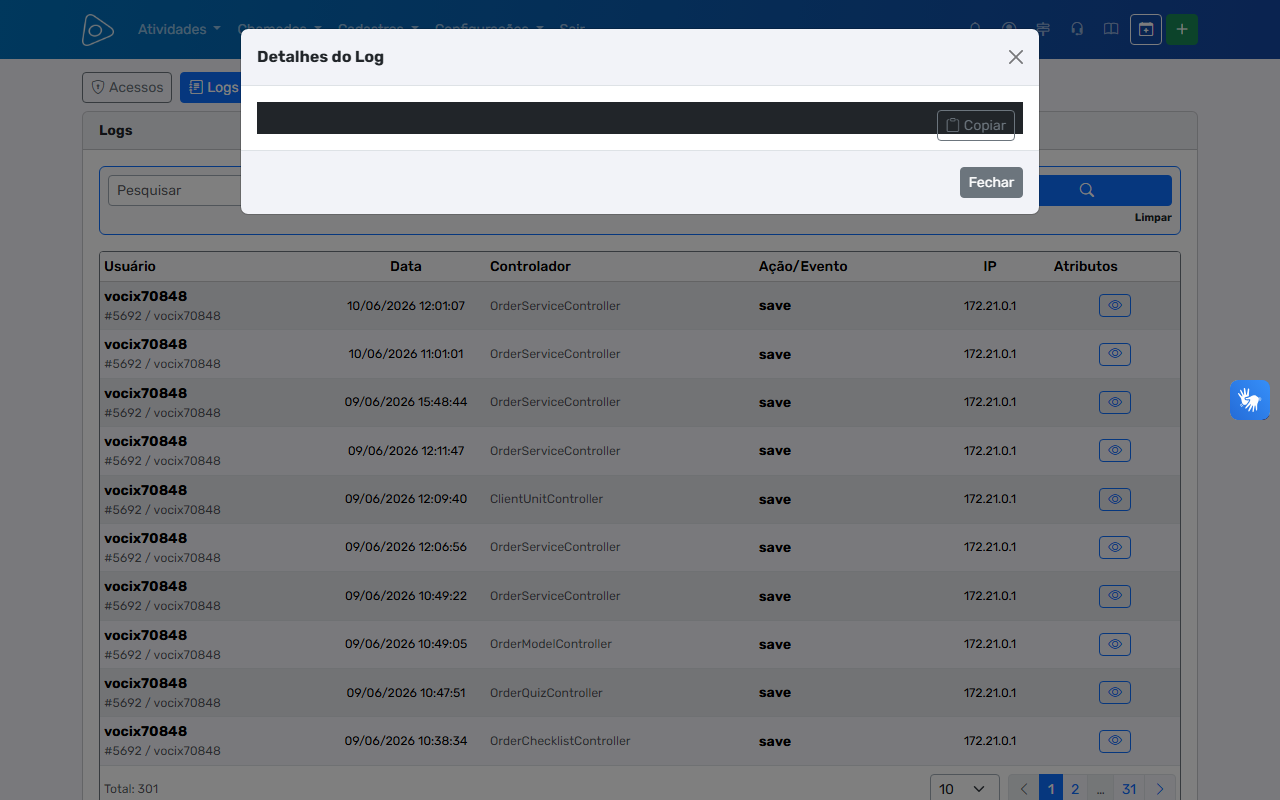Switch to the Acessos tab
Image resolution: width=1280 pixels, height=800 pixels.
pos(127,87)
